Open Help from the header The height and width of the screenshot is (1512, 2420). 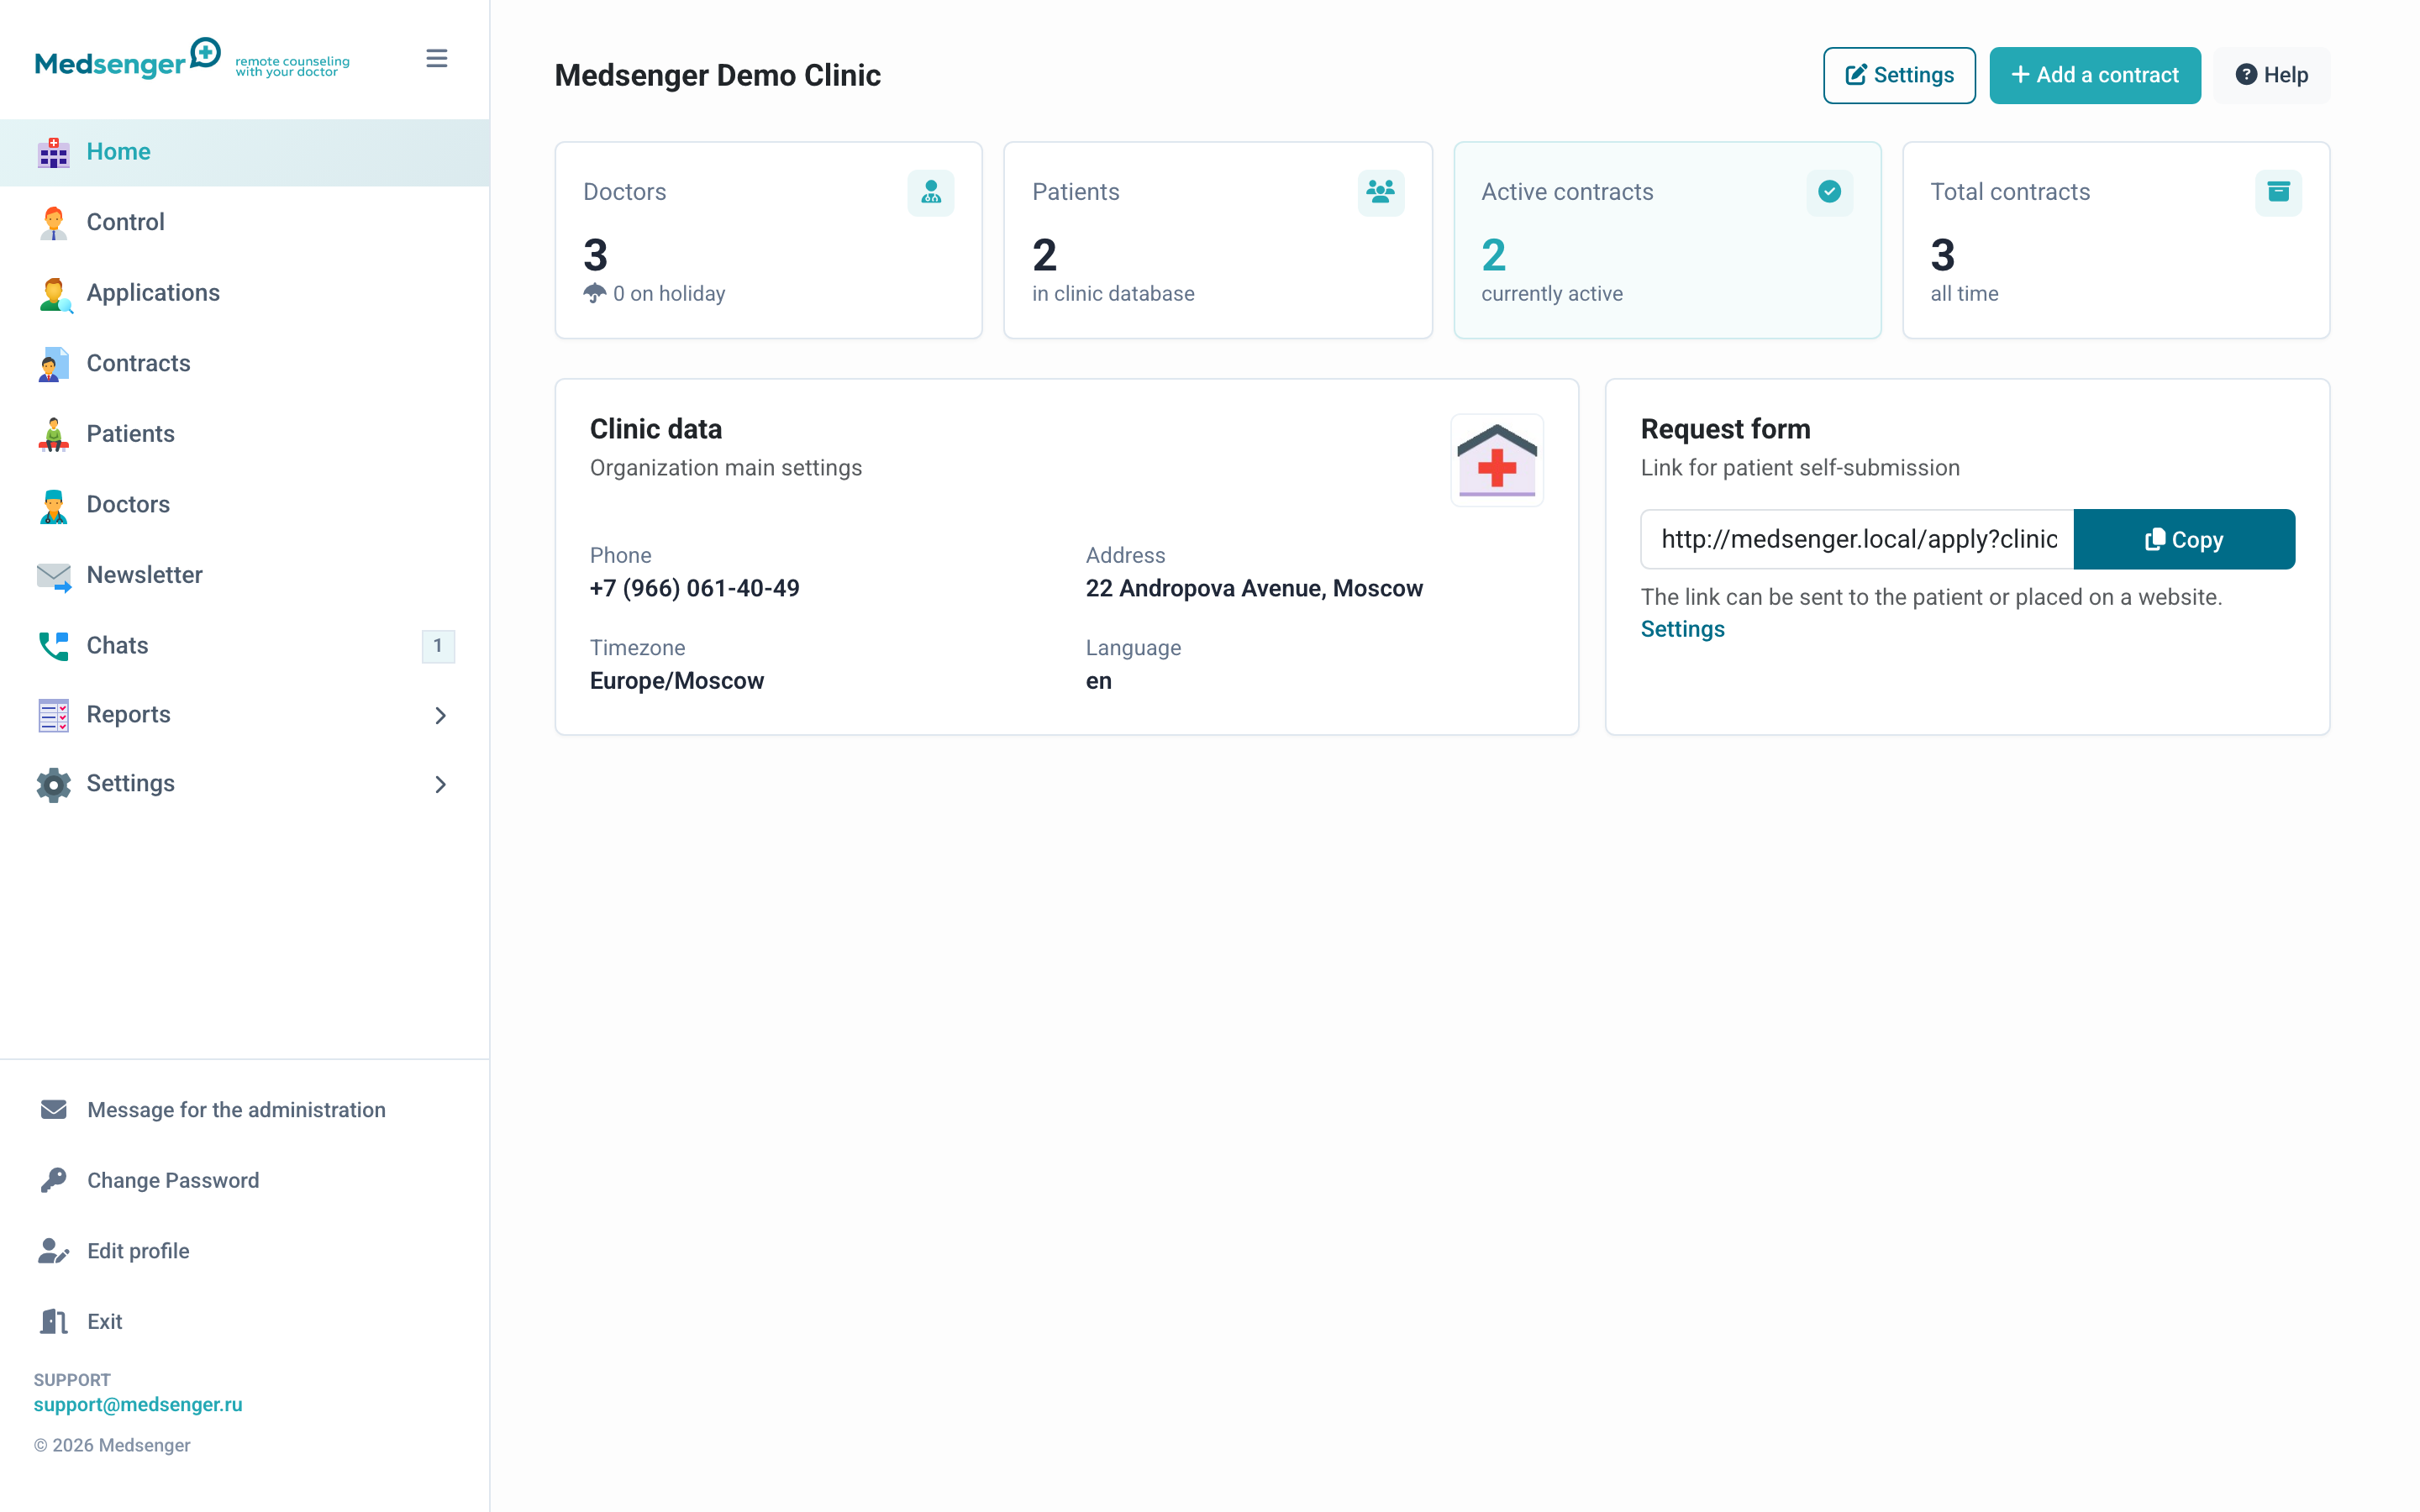tap(2271, 75)
